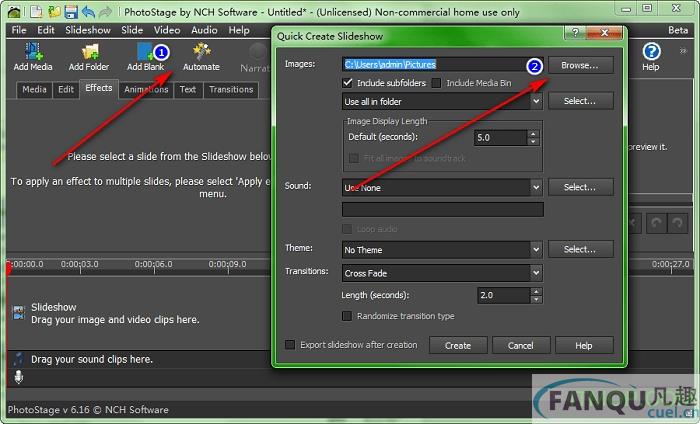Click Select... next to Sound dropdown
Viewport: 700px width, 424px height.
tap(580, 187)
